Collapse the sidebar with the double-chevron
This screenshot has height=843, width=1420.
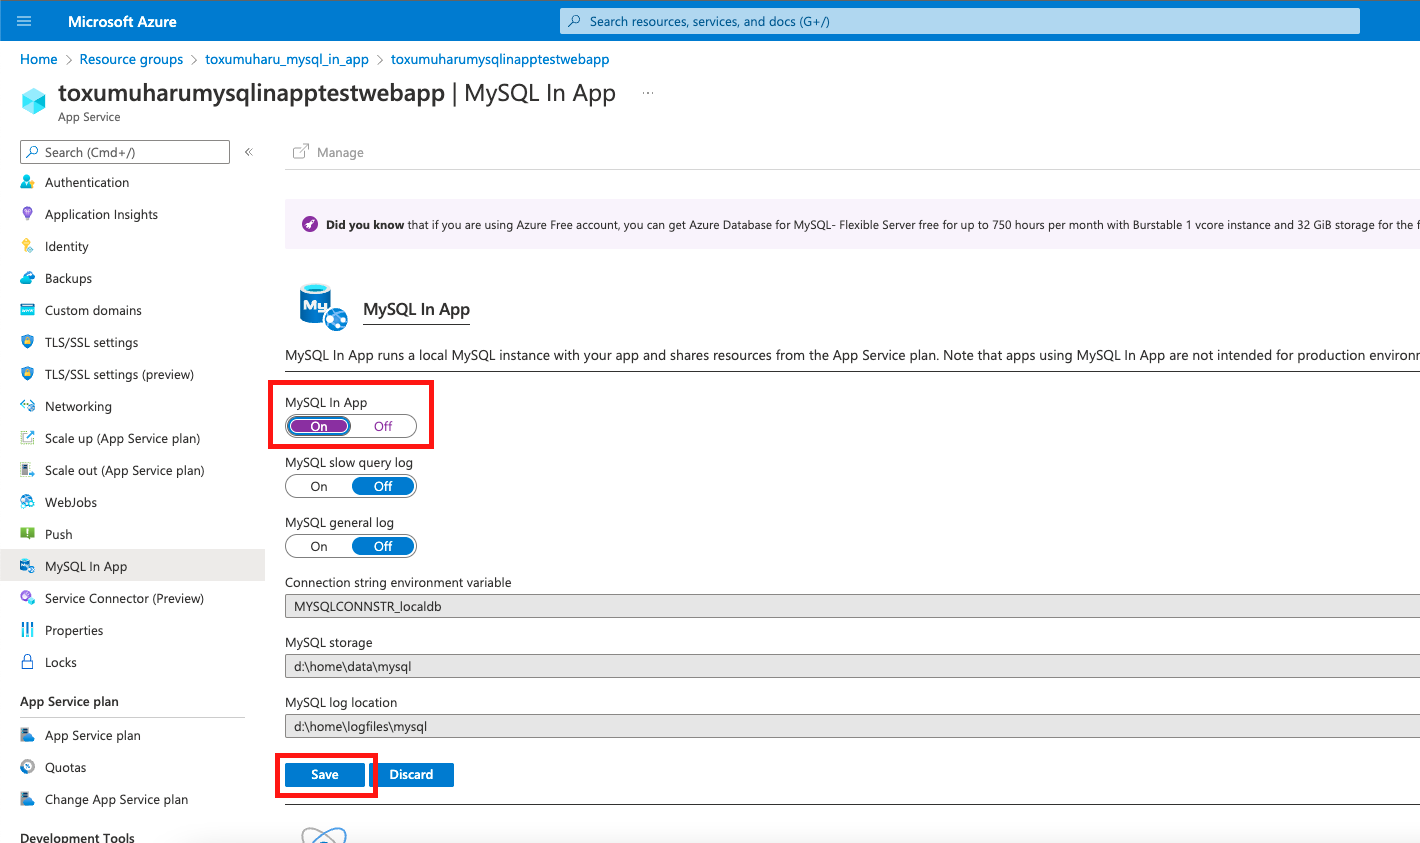click(247, 151)
